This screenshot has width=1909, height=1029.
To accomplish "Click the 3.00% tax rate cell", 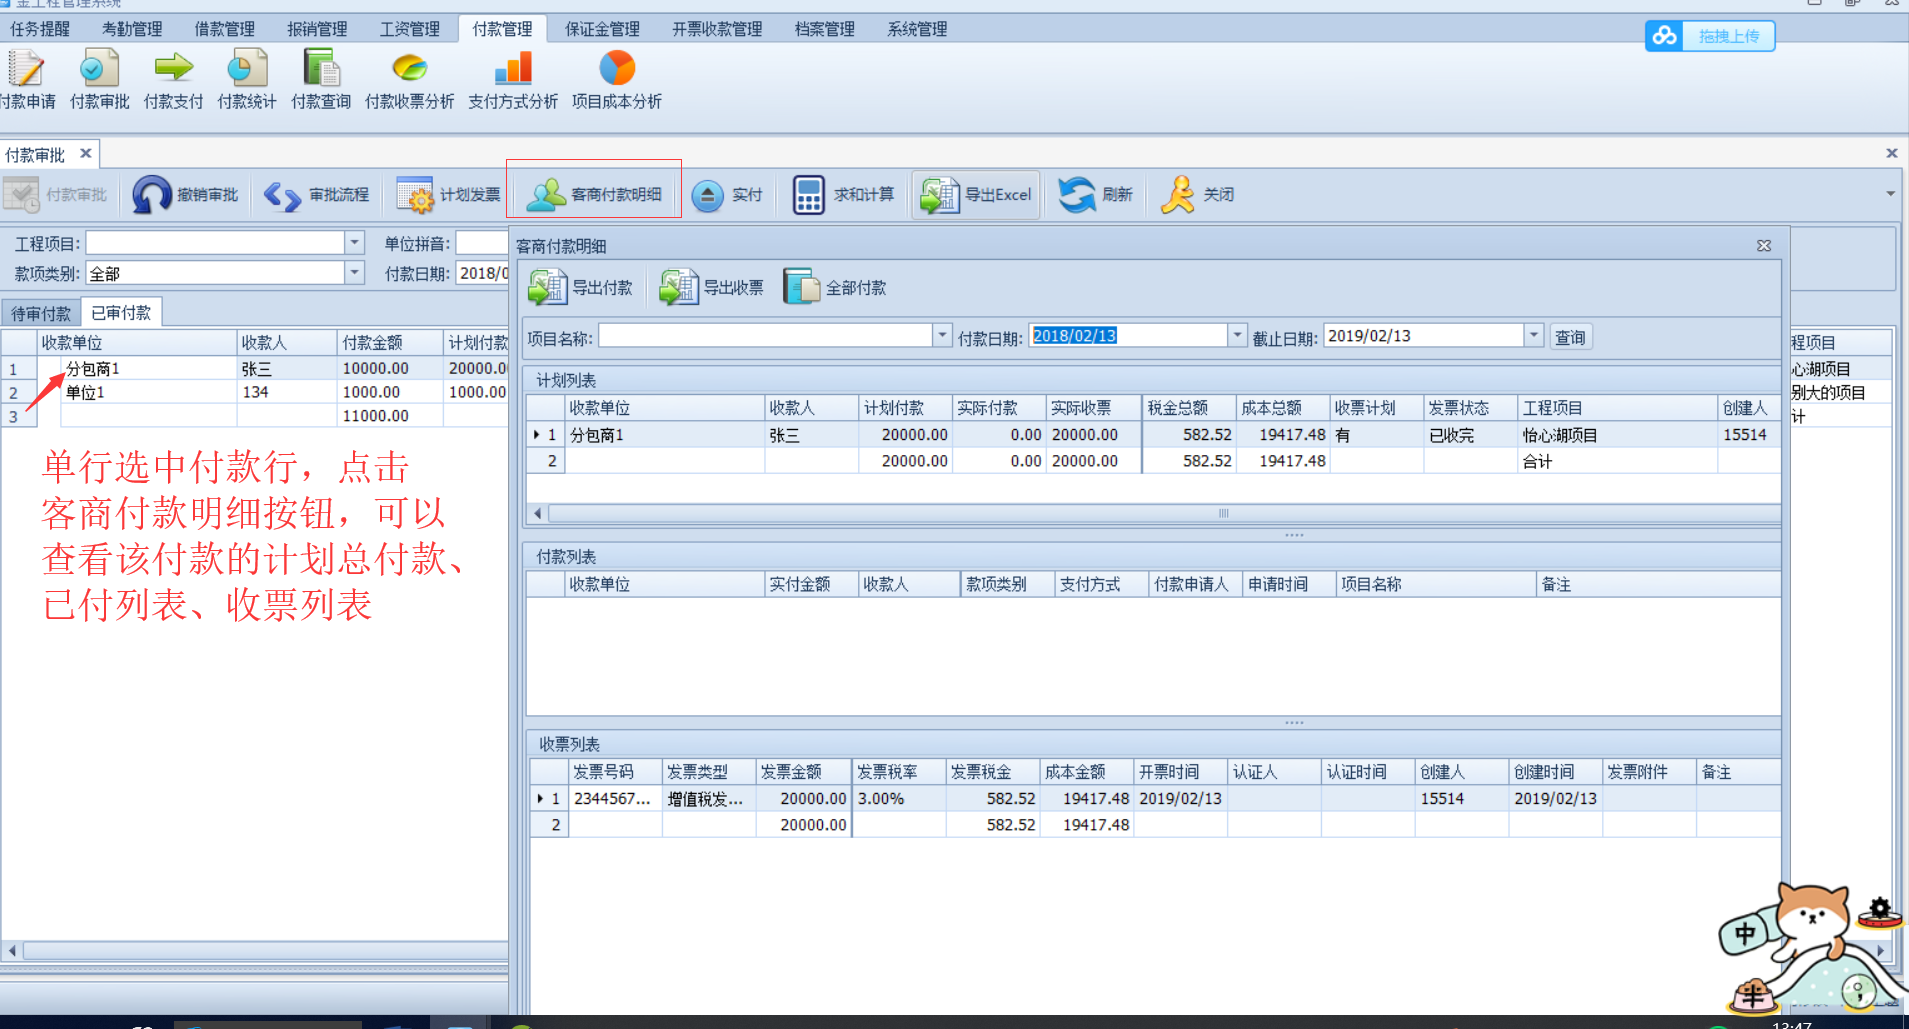I will [x=898, y=799].
